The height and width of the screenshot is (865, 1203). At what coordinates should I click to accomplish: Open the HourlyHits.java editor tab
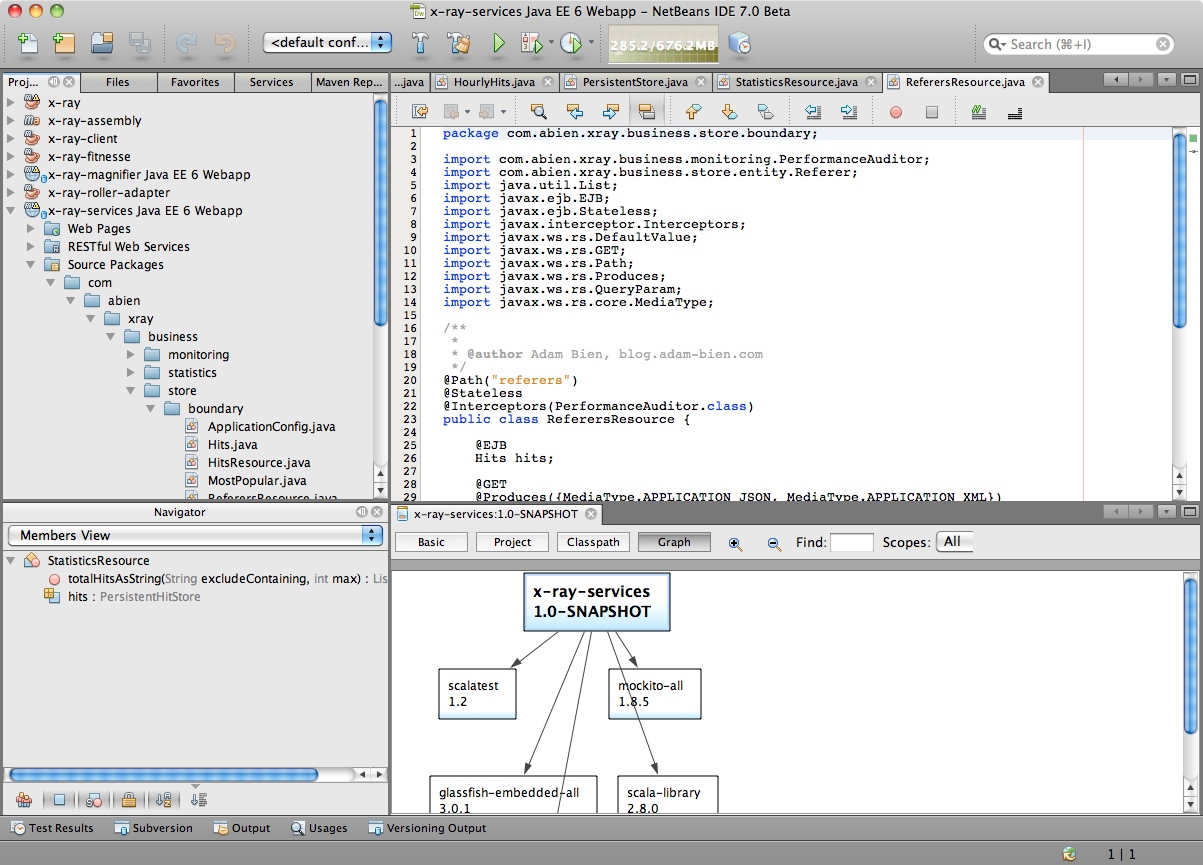[x=494, y=82]
